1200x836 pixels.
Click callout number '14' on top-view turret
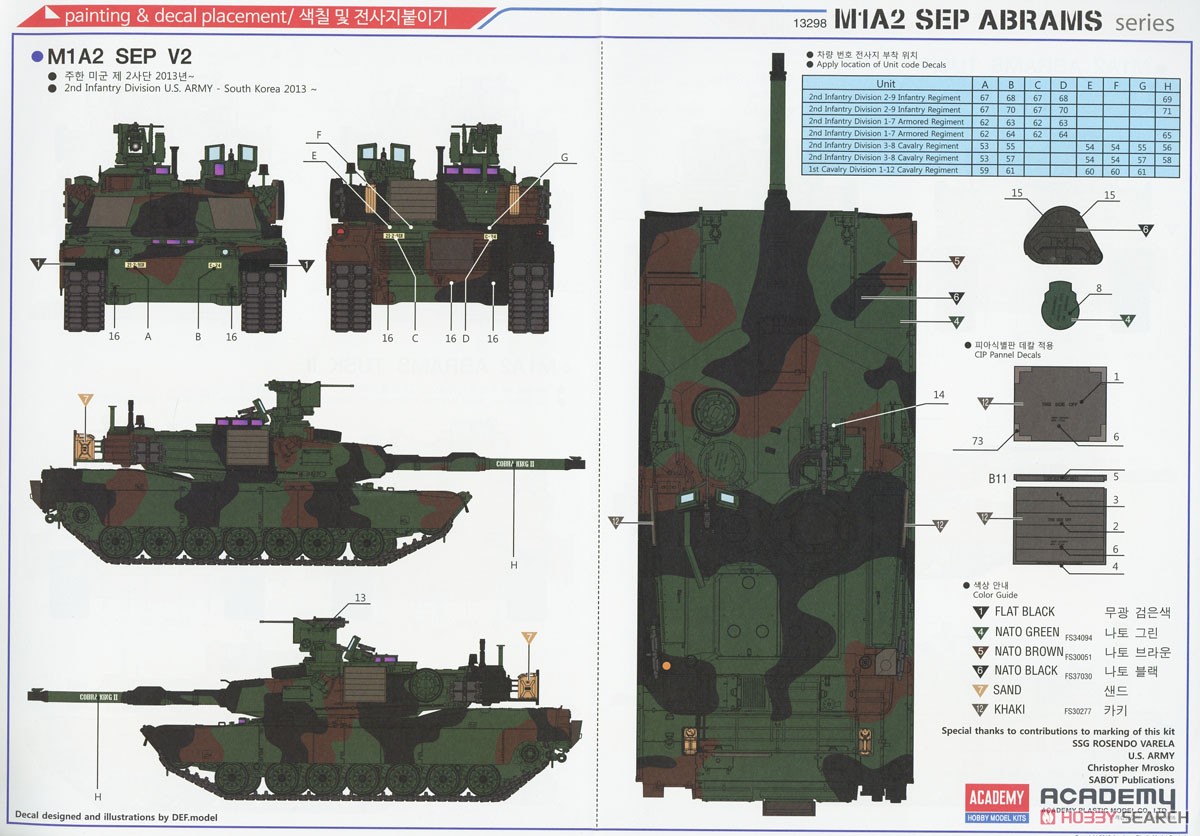coord(938,394)
